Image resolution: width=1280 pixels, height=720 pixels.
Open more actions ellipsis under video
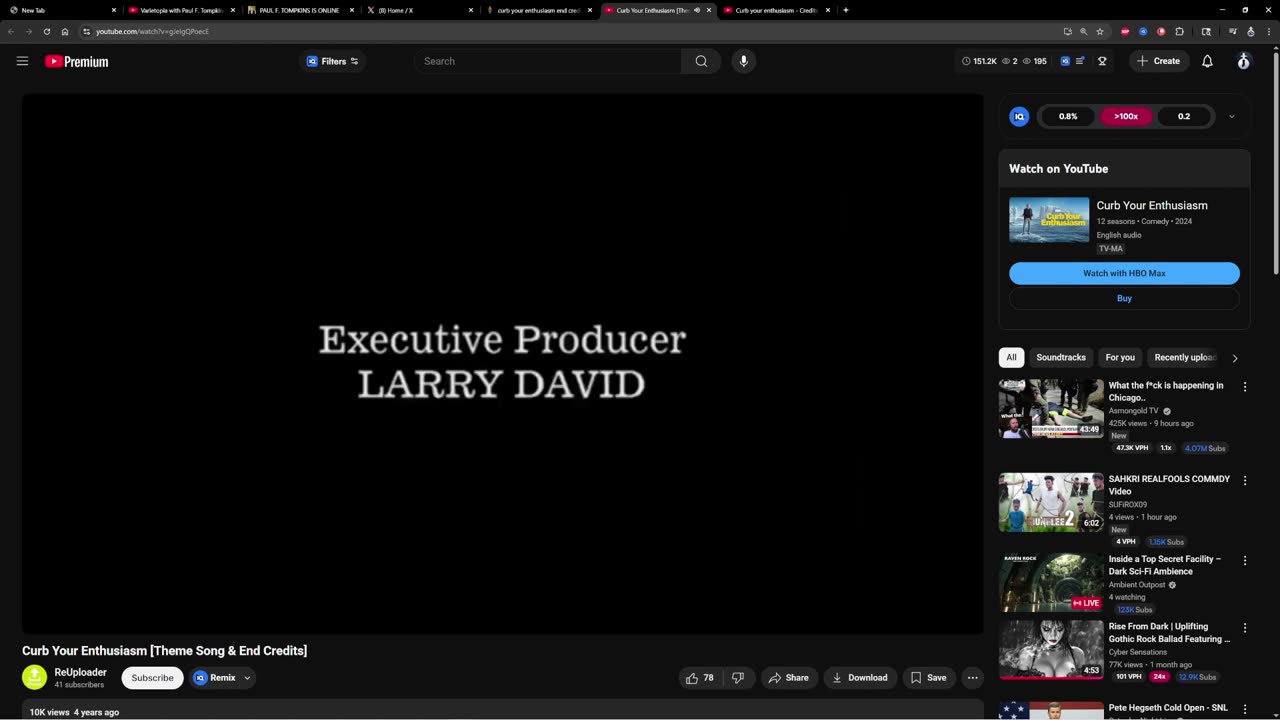click(x=972, y=678)
